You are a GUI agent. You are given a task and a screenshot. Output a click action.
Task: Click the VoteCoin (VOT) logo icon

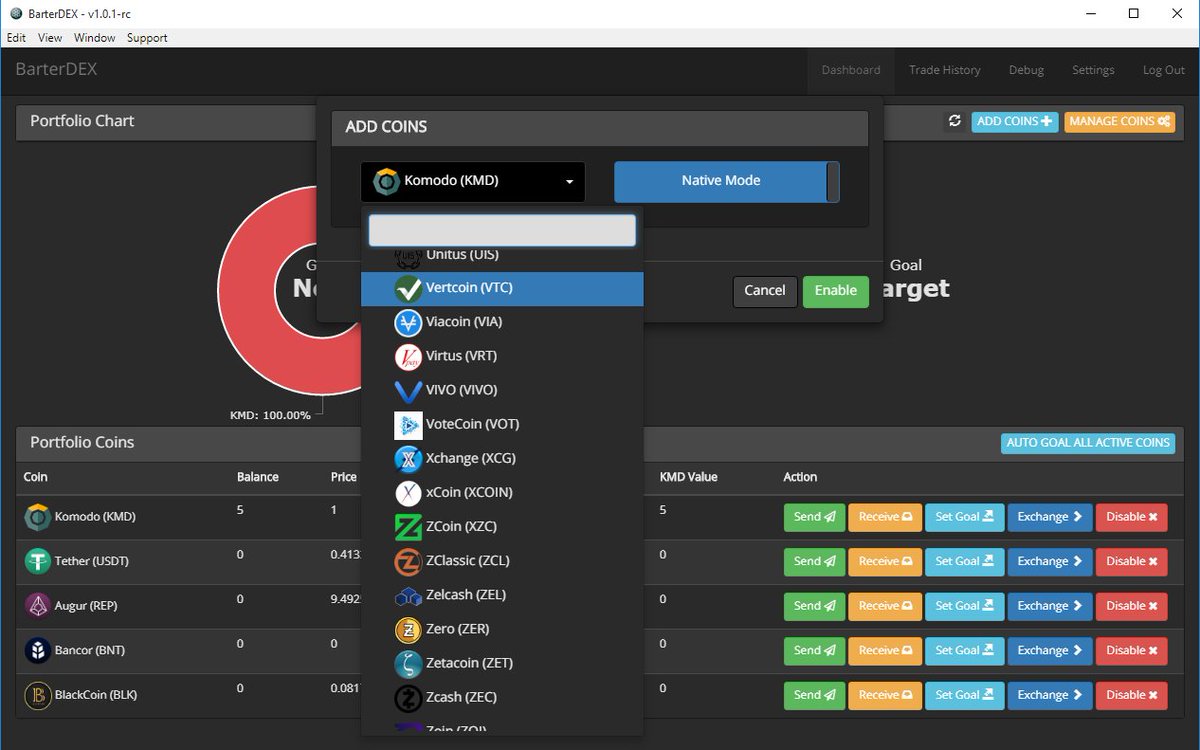[408, 425]
